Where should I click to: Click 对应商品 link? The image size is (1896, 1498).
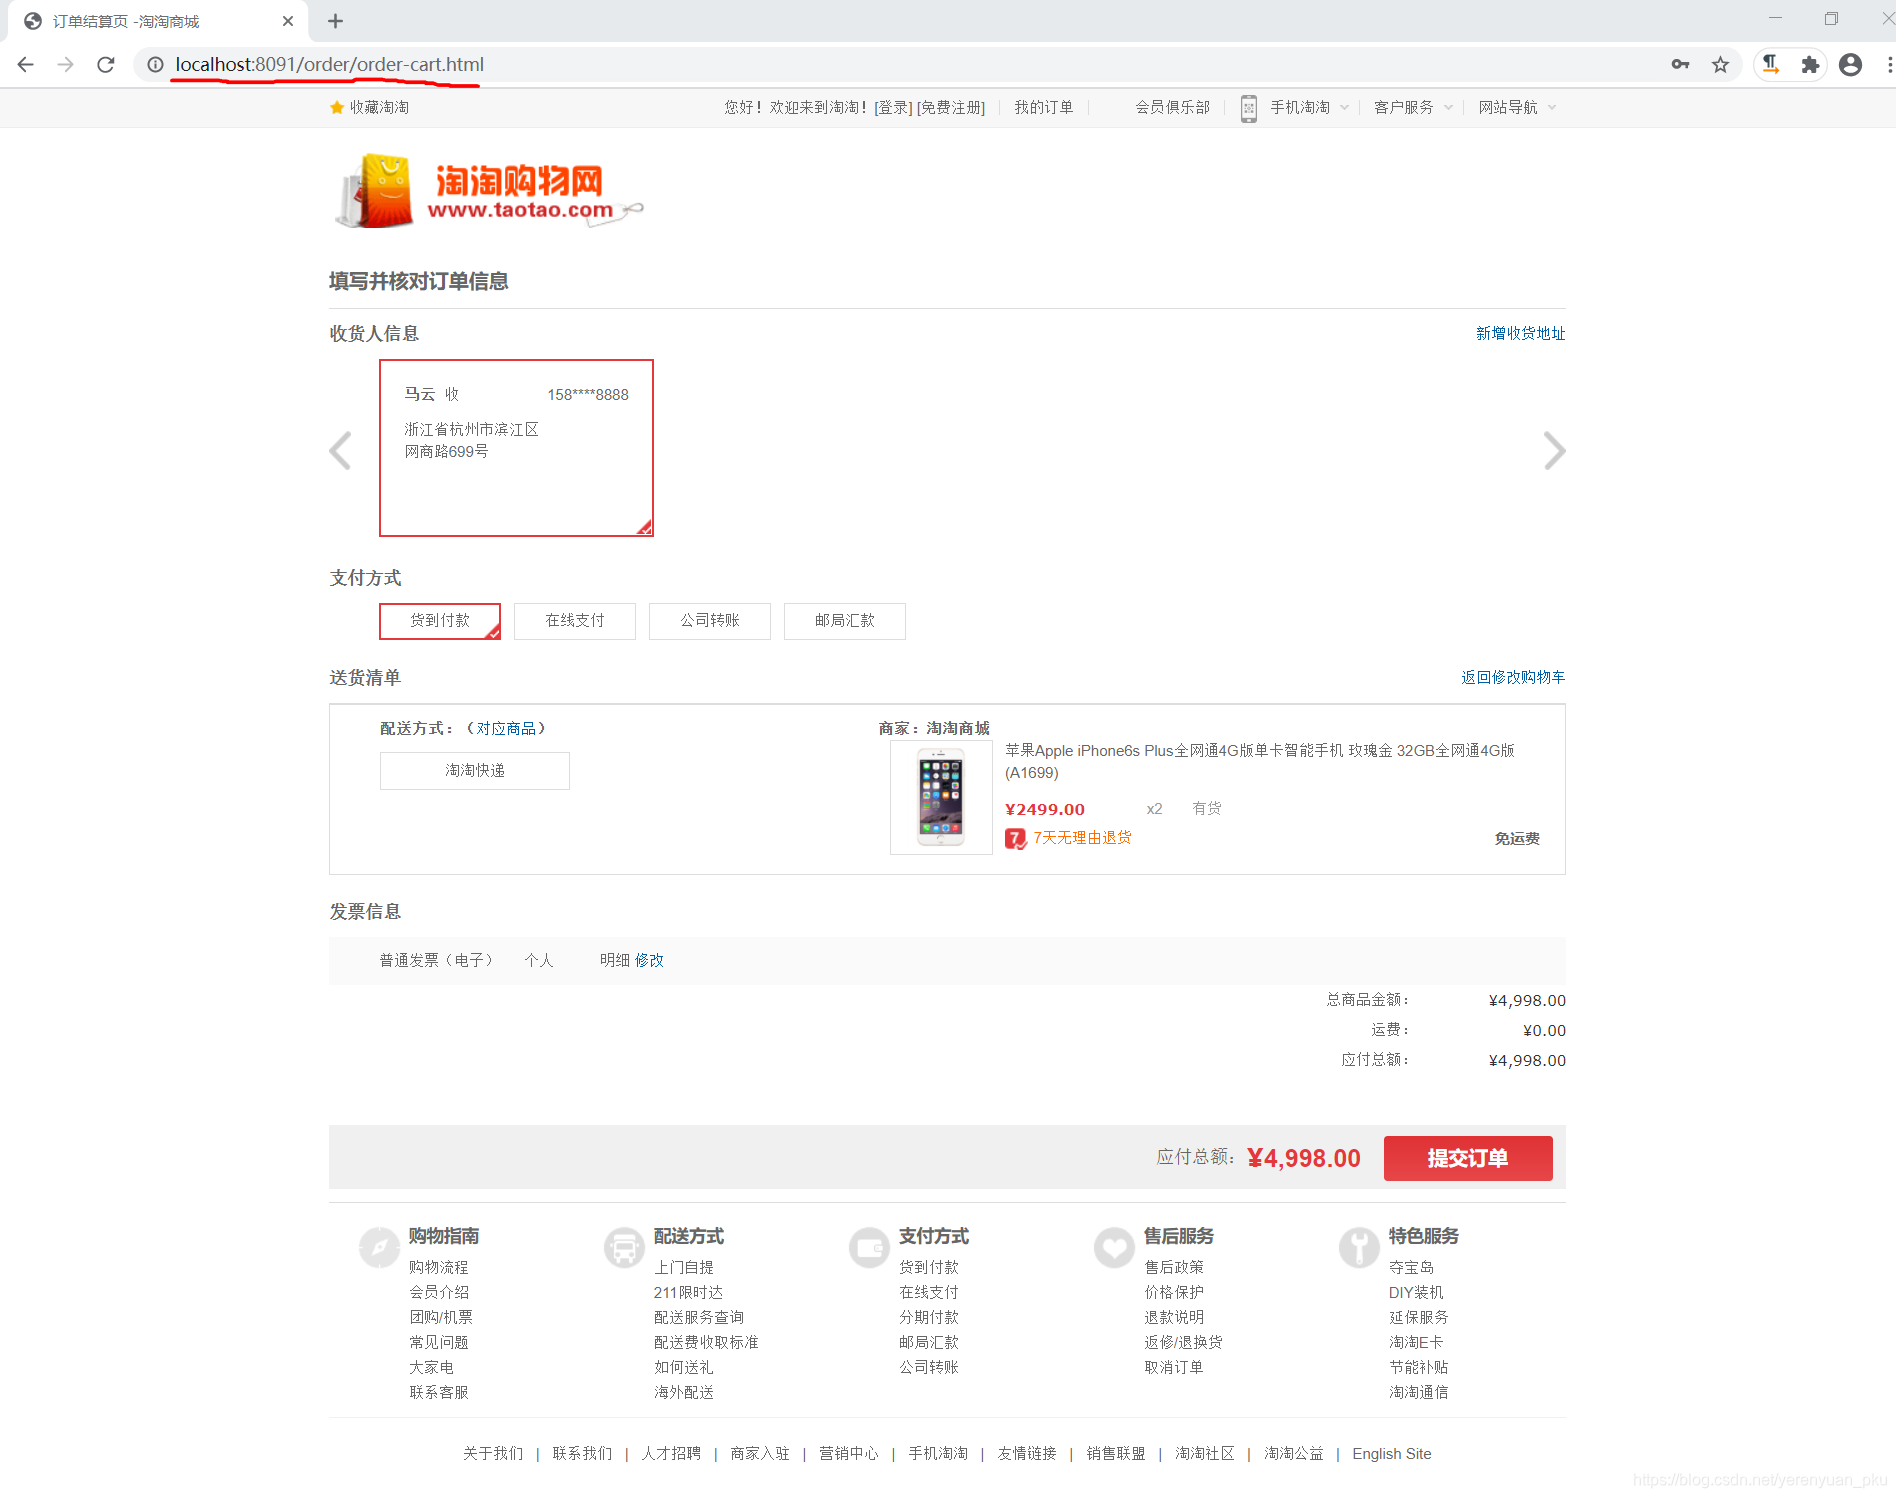[x=506, y=728]
